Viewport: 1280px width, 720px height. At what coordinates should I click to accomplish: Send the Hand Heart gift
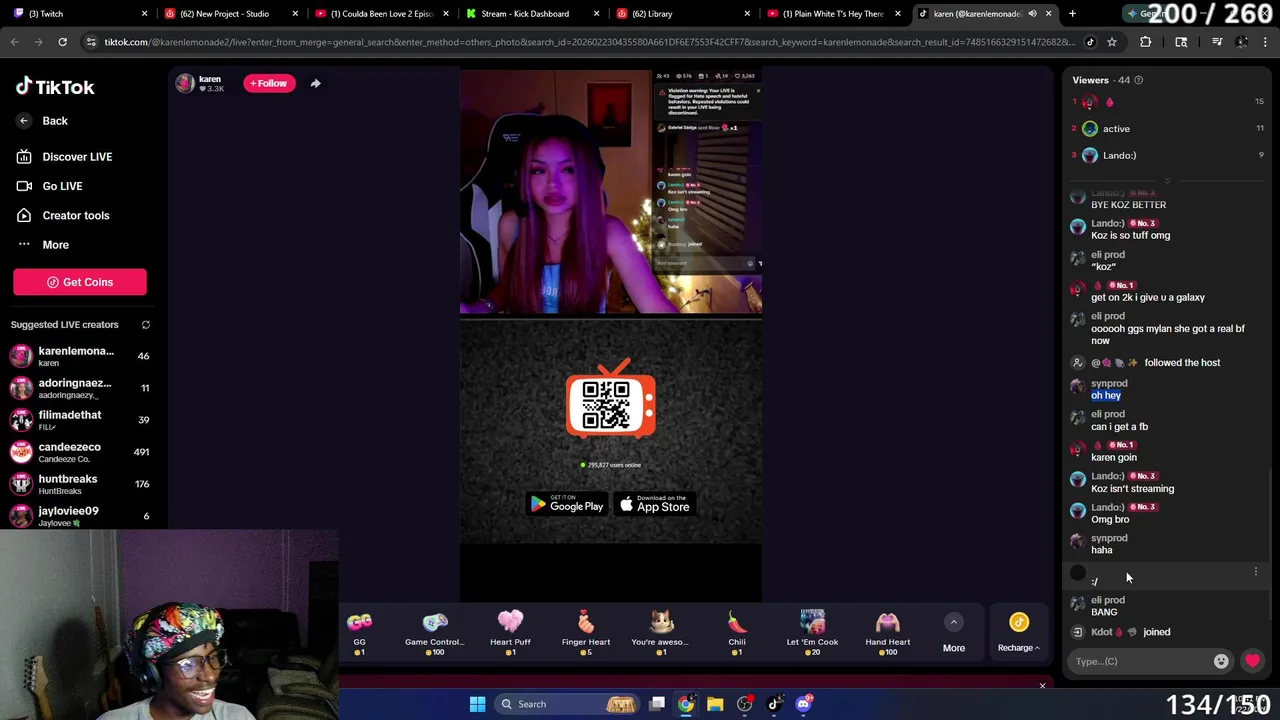pos(888,633)
